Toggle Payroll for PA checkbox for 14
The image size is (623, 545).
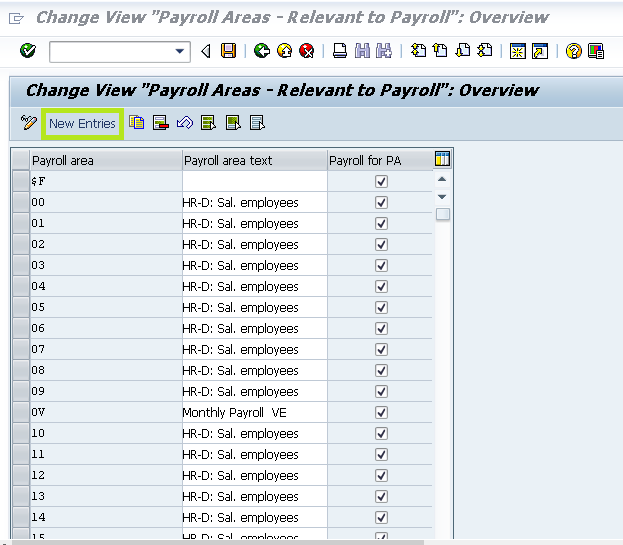381,518
